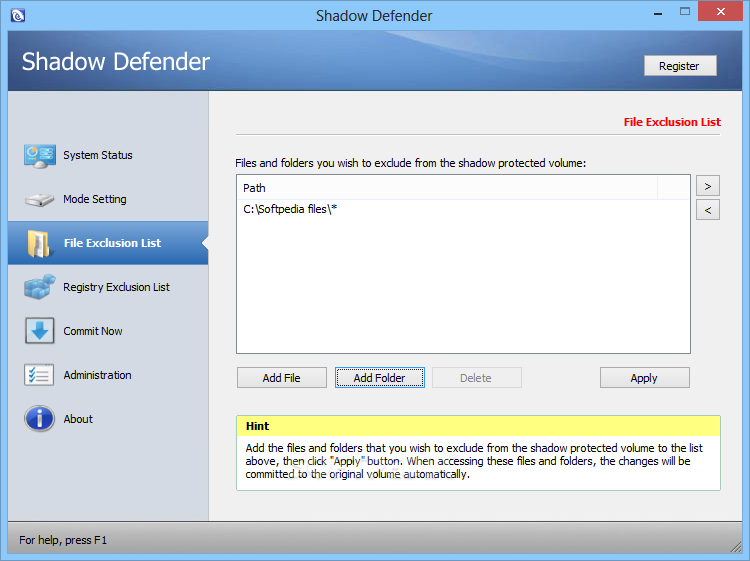The height and width of the screenshot is (561, 750).
Task: Click the Shadow Defender title bar app icon
Action: coord(18,15)
